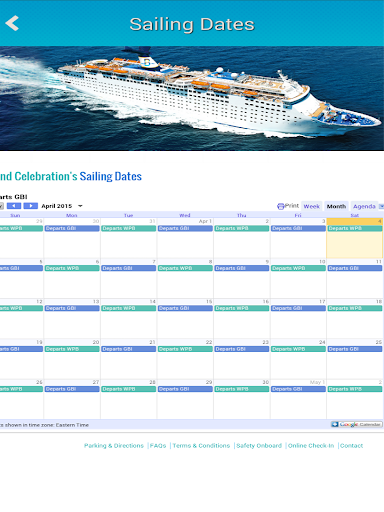Switch calendar to Agenda view
384x512 pixels.
click(x=364, y=206)
